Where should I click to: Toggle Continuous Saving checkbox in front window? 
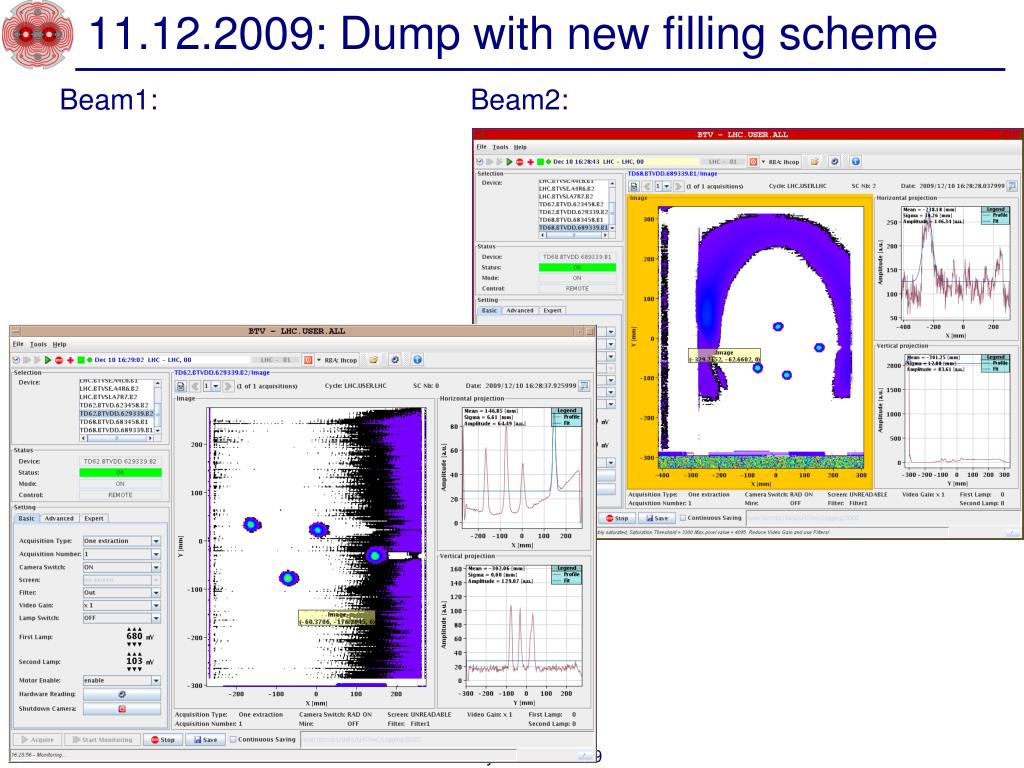point(232,740)
